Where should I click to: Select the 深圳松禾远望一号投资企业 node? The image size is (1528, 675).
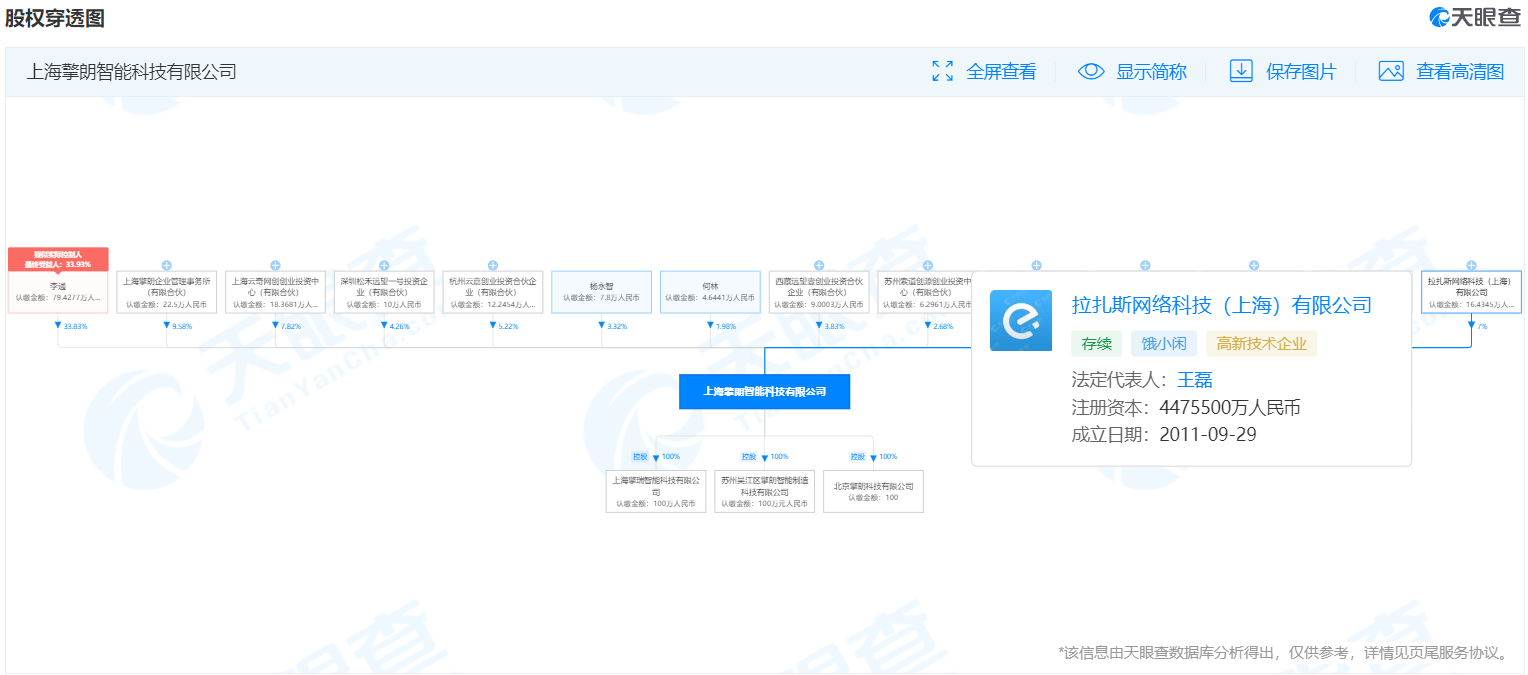point(384,292)
